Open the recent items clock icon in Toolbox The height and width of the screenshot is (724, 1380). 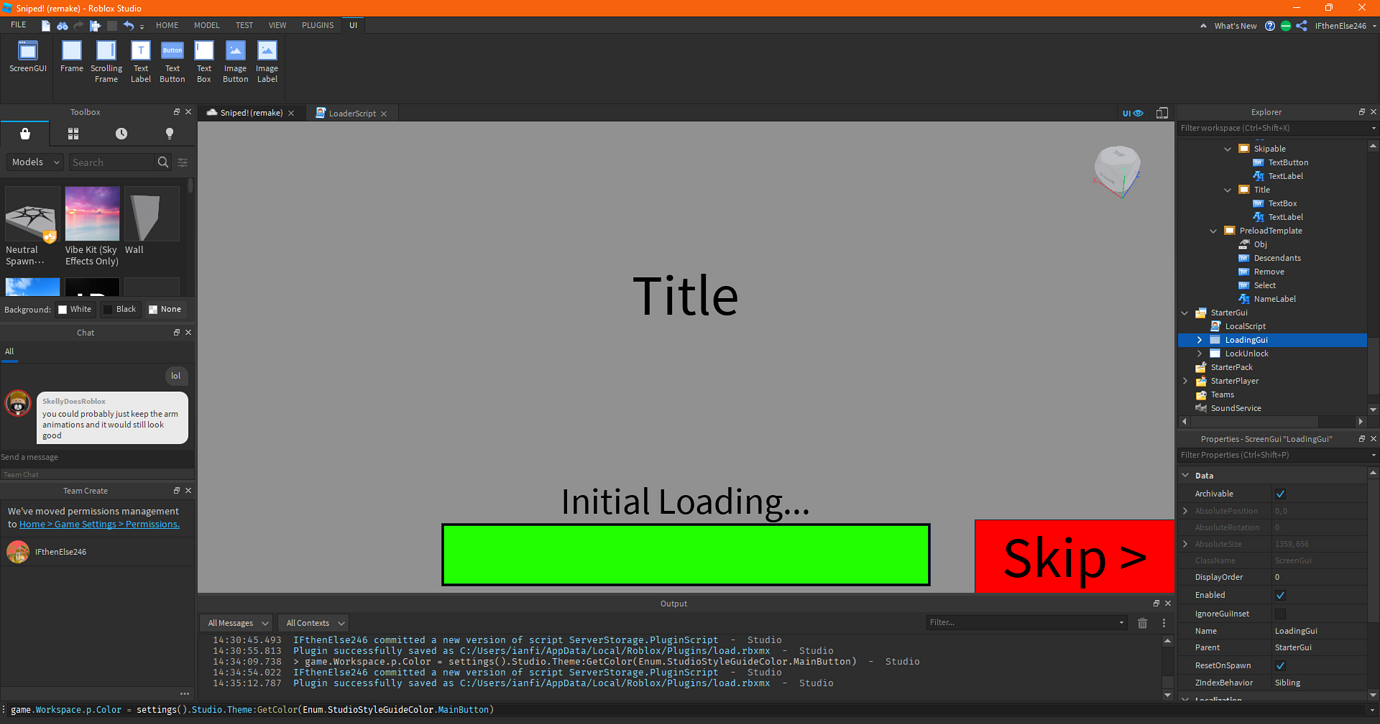(121, 133)
